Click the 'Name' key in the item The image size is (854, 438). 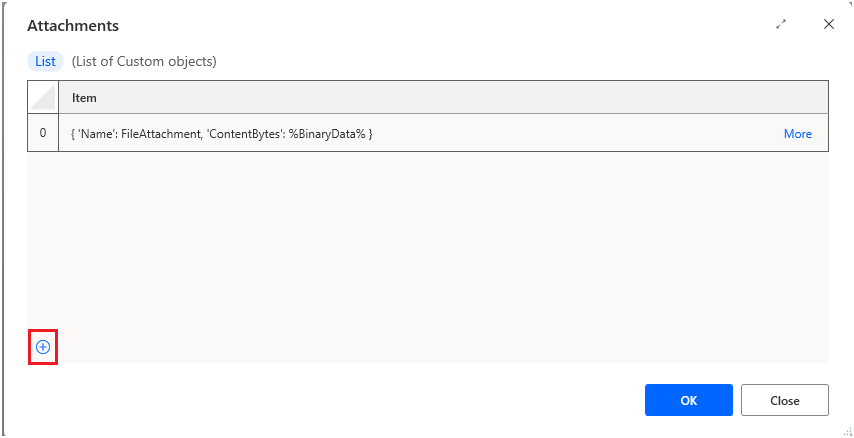(x=97, y=134)
